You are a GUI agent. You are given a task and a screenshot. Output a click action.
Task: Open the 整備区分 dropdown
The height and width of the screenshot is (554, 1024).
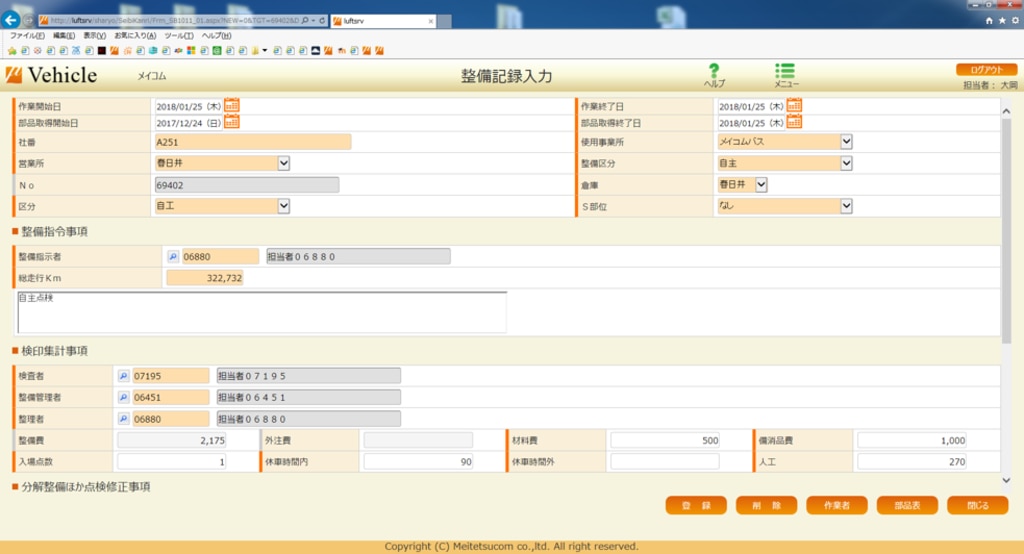pos(846,163)
